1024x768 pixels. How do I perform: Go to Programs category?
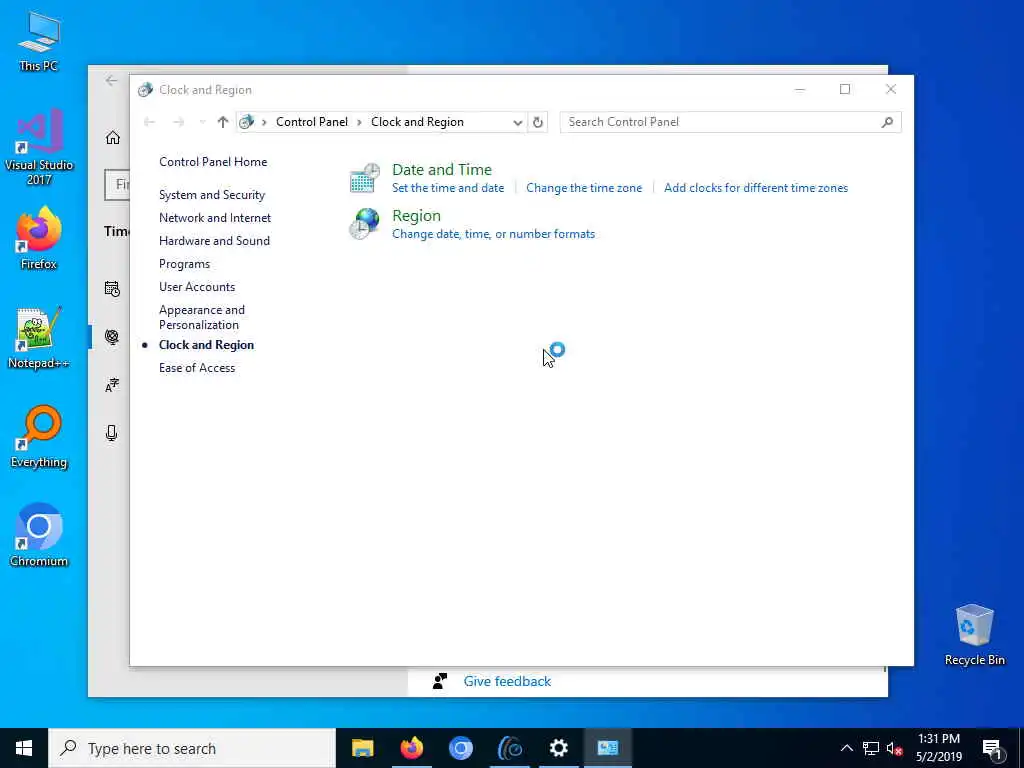184,264
